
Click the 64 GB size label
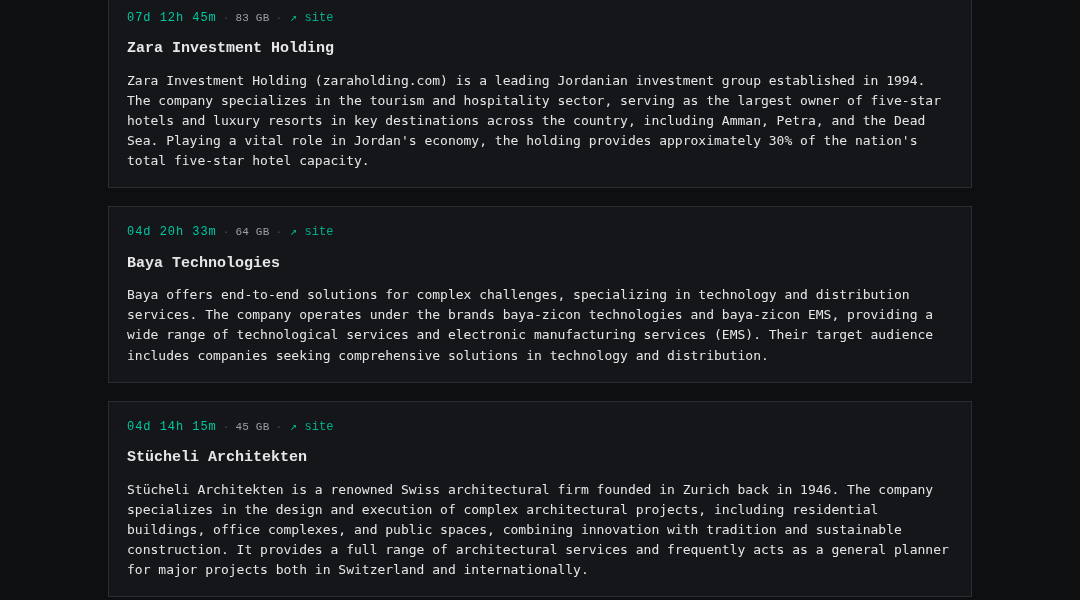pyautogui.click(x=252, y=232)
